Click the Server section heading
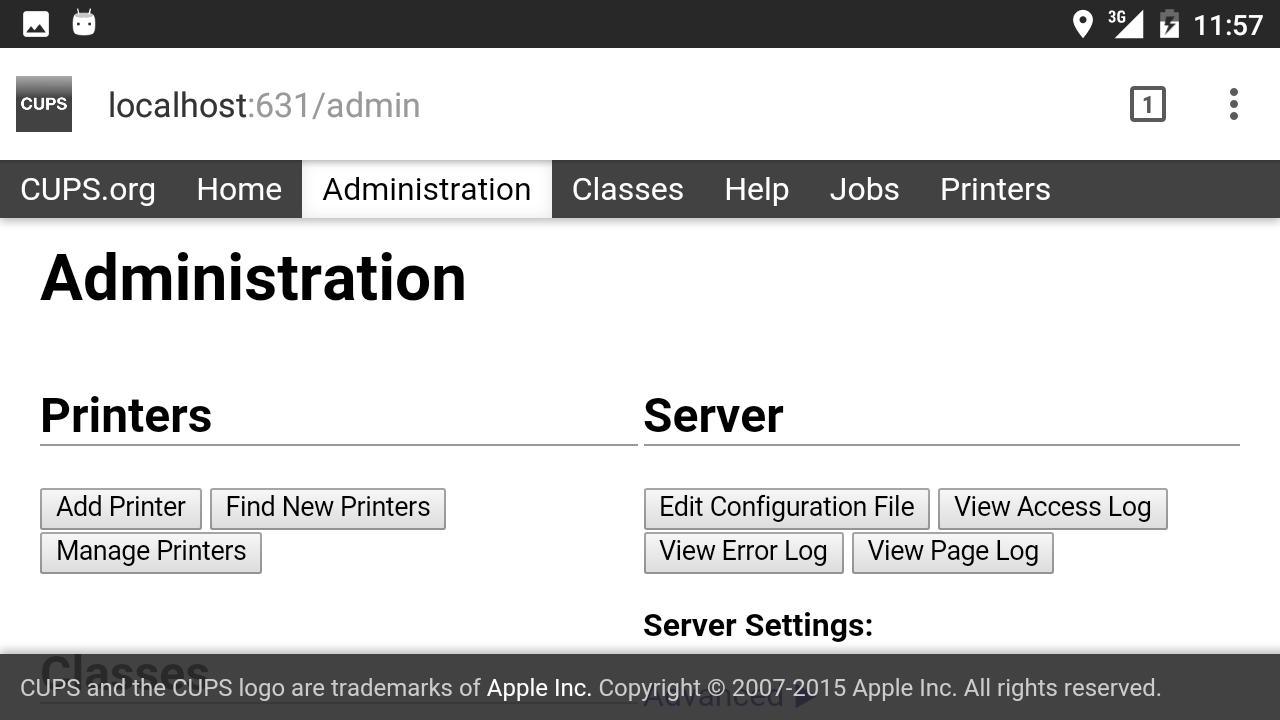The width and height of the screenshot is (1280, 720). [x=713, y=415]
